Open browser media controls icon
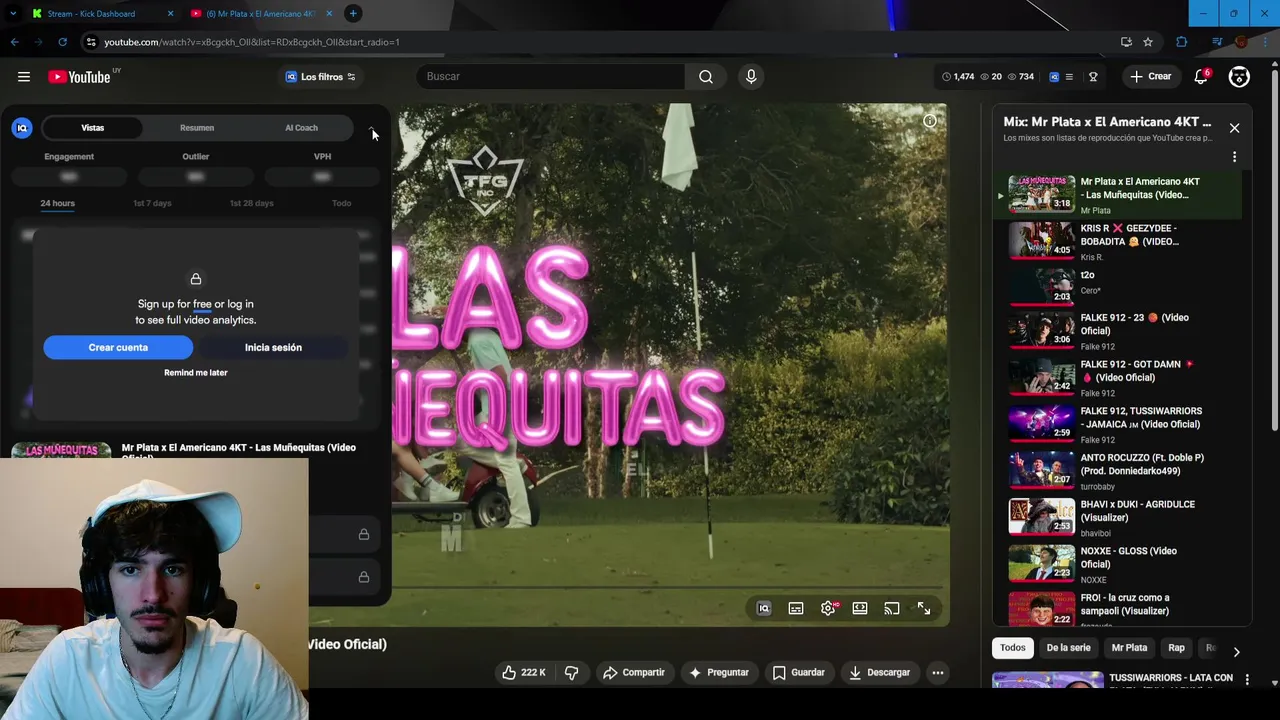The width and height of the screenshot is (1280, 720). pyautogui.click(x=1217, y=42)
